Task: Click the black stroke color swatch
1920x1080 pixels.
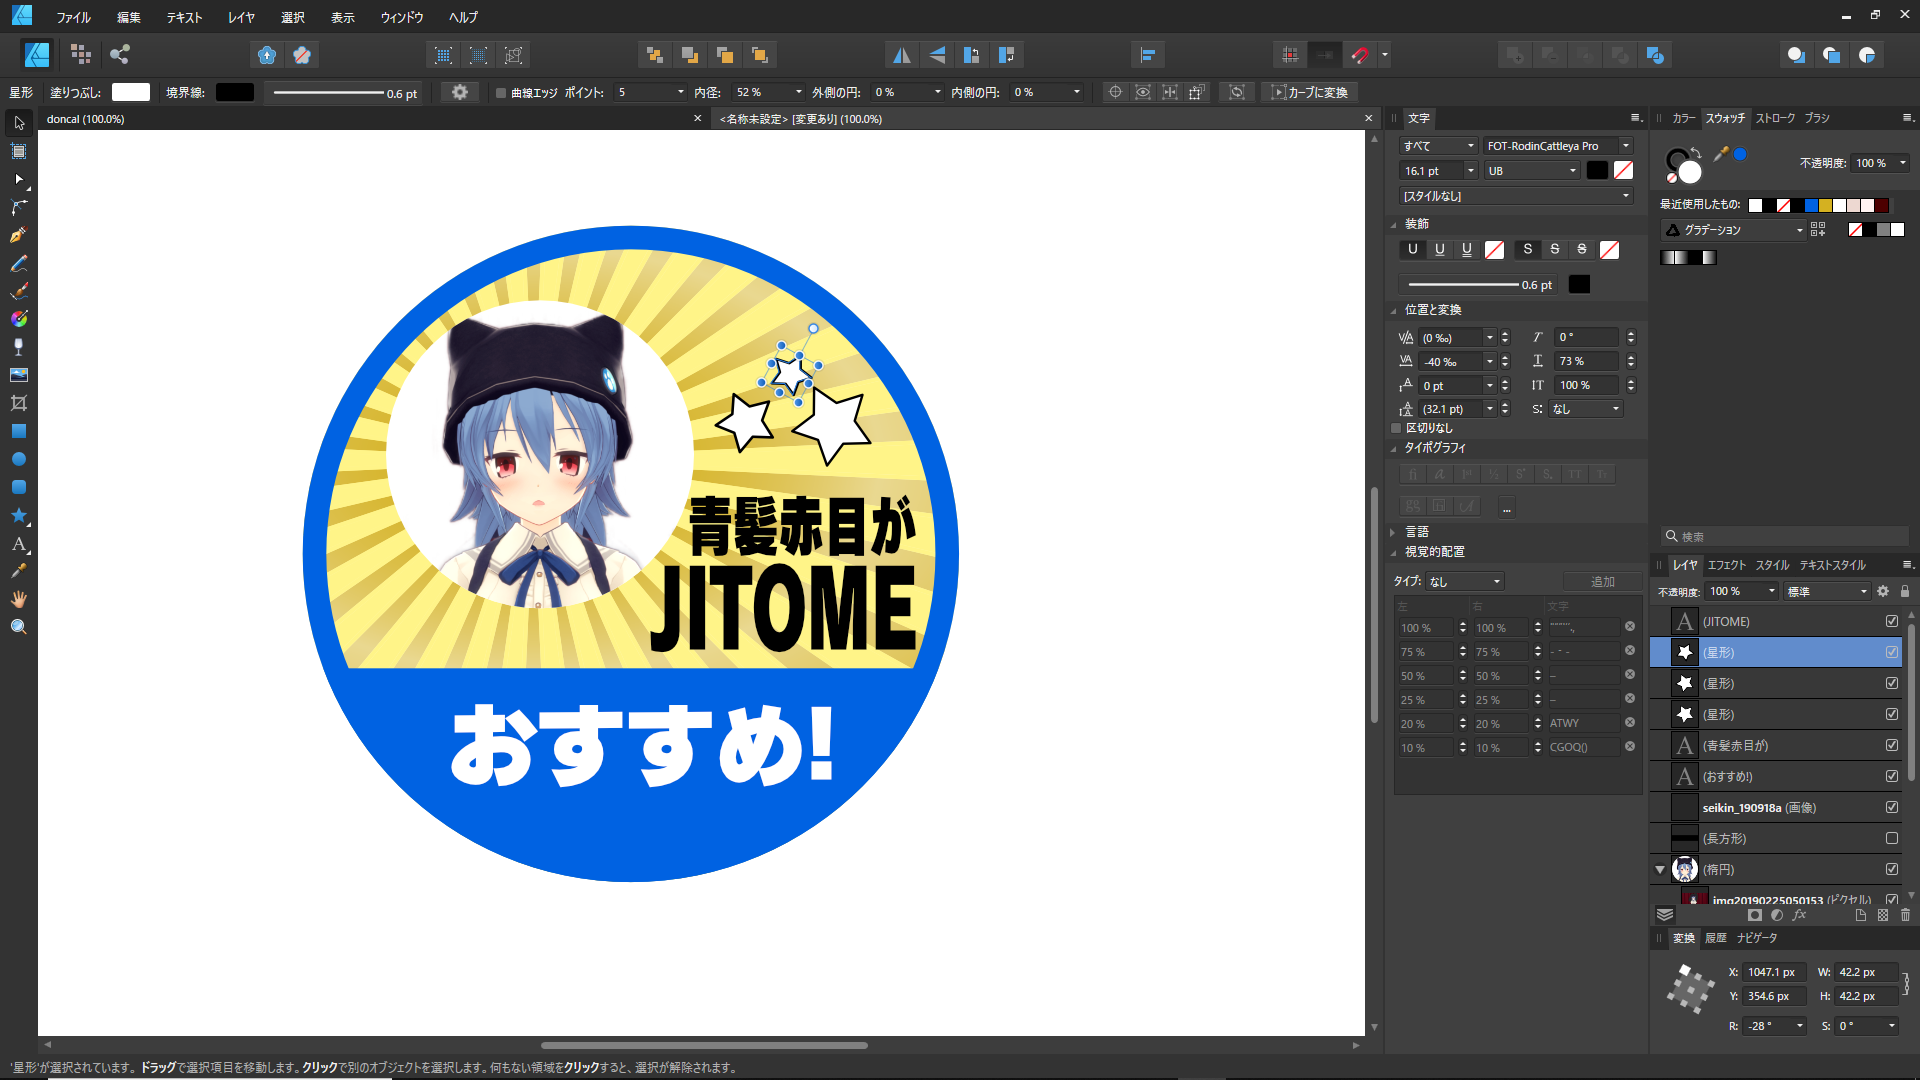Action: (235, 92)
